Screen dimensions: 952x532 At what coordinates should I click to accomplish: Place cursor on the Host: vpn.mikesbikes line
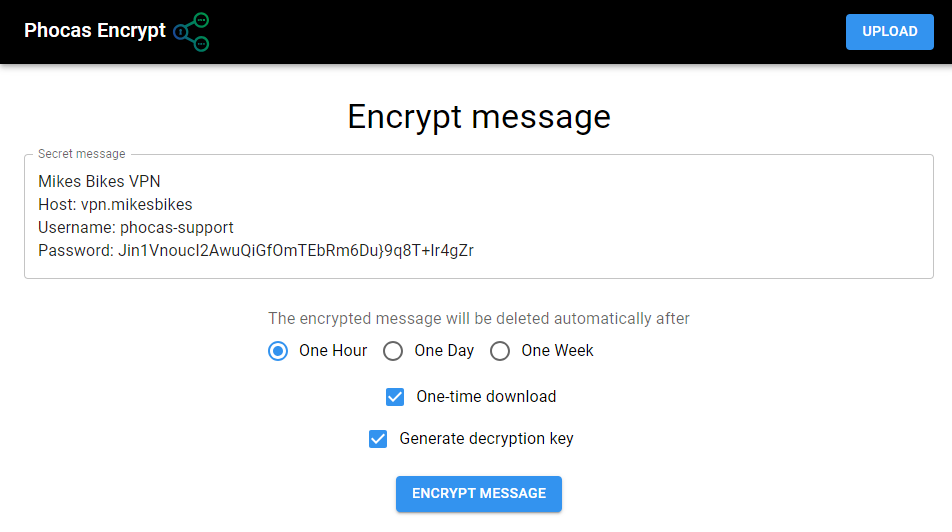pyautogui.click(x=115, y=205)
